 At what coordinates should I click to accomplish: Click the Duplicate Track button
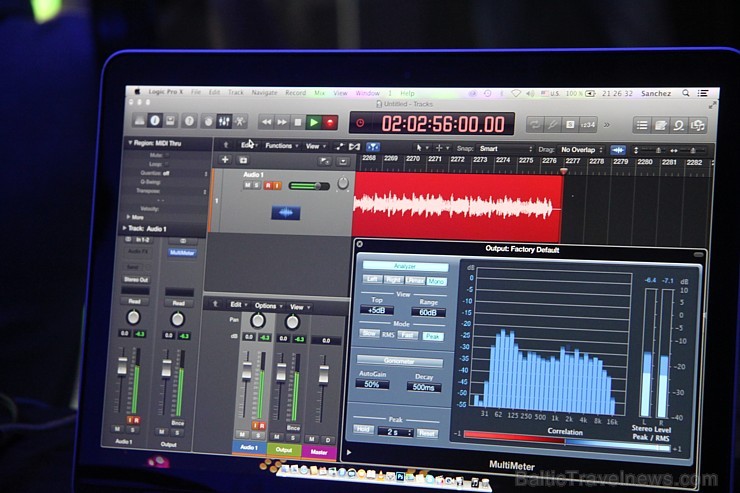(244, 160)
